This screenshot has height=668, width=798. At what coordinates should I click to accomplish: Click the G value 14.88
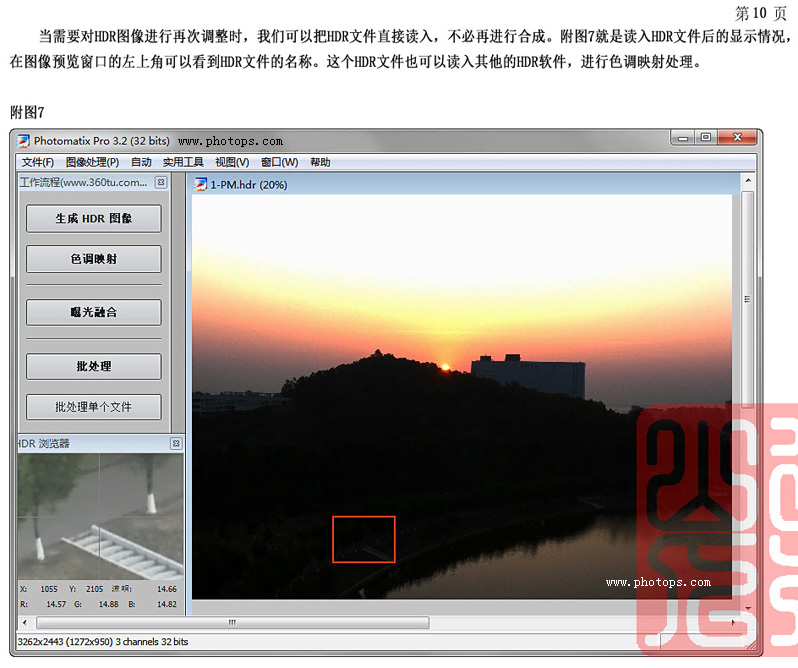click(108, 604)
